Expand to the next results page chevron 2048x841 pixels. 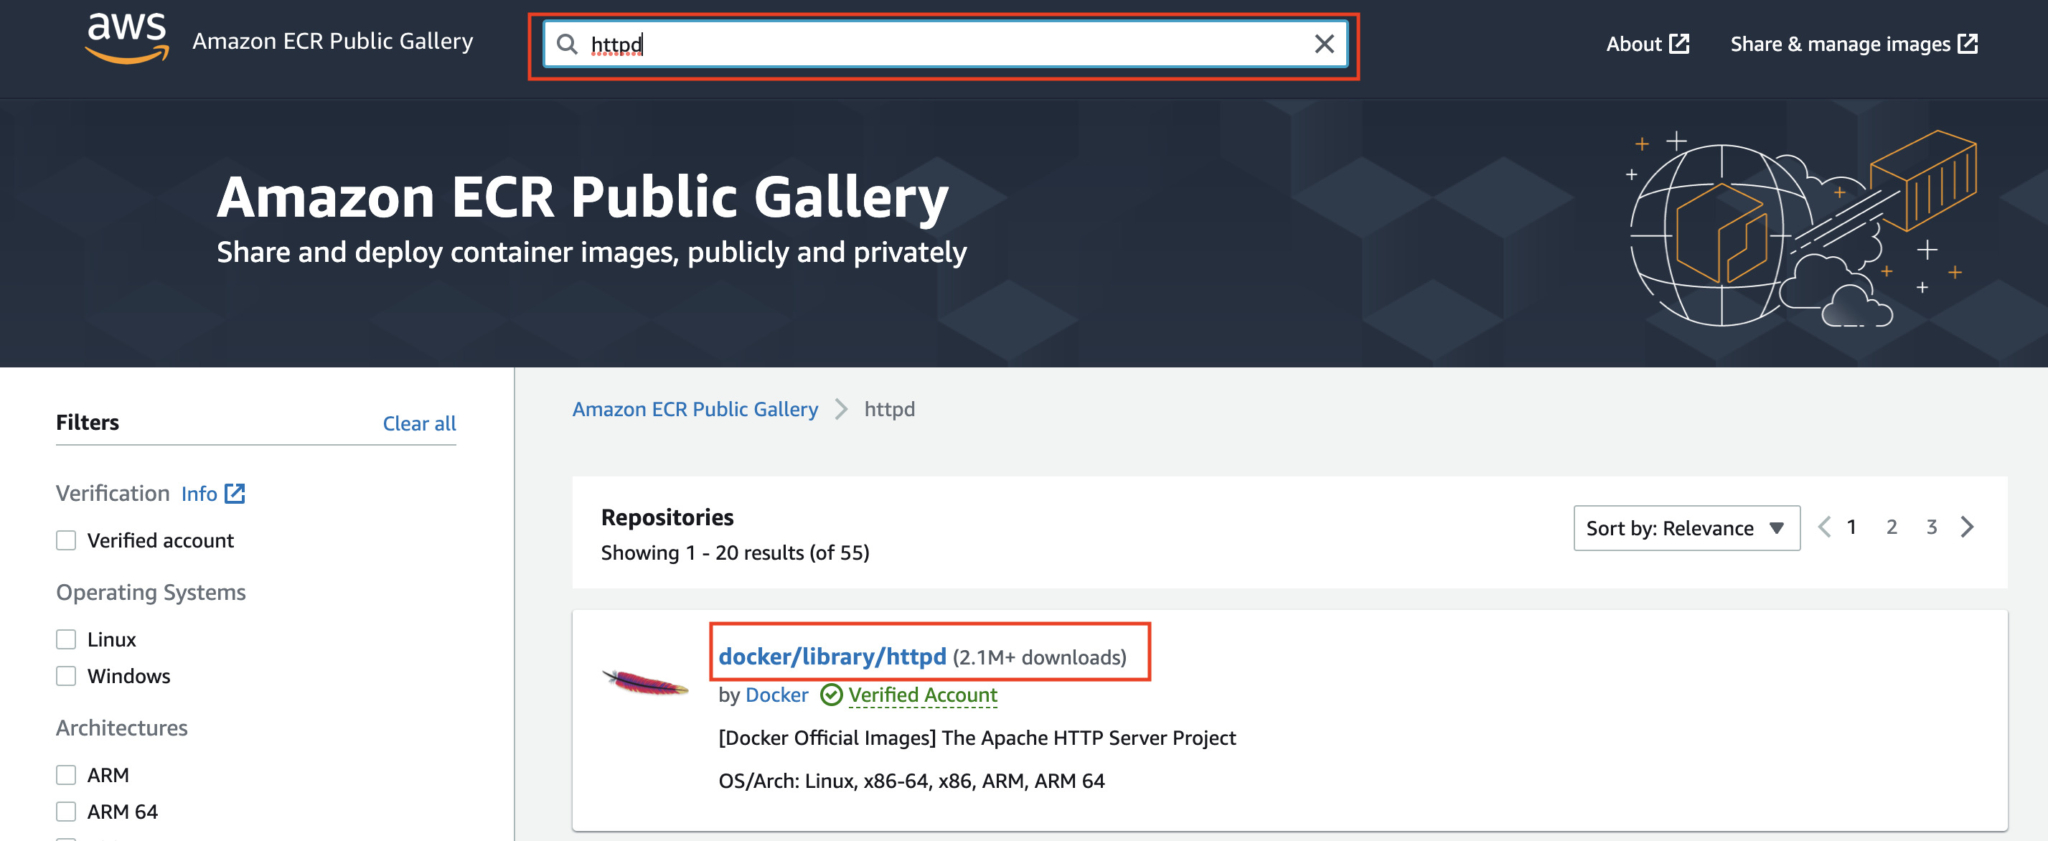click(x=1967, y=527)
